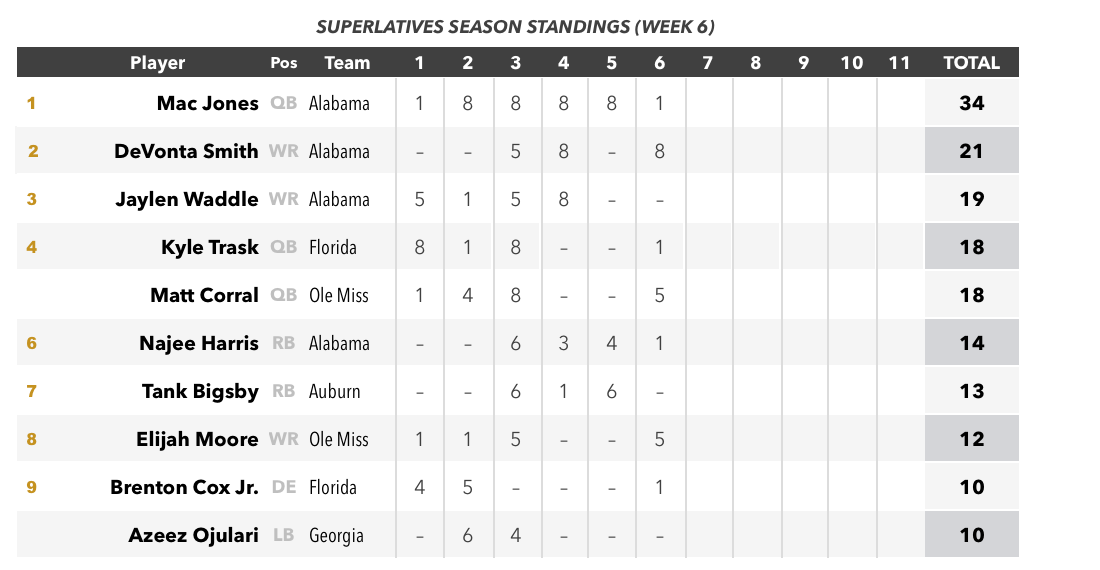The width and height of the screenshot is (1100, 570).
Task: Click Auburn team cell for Tank Bigsby
Action: coord(335,391)
